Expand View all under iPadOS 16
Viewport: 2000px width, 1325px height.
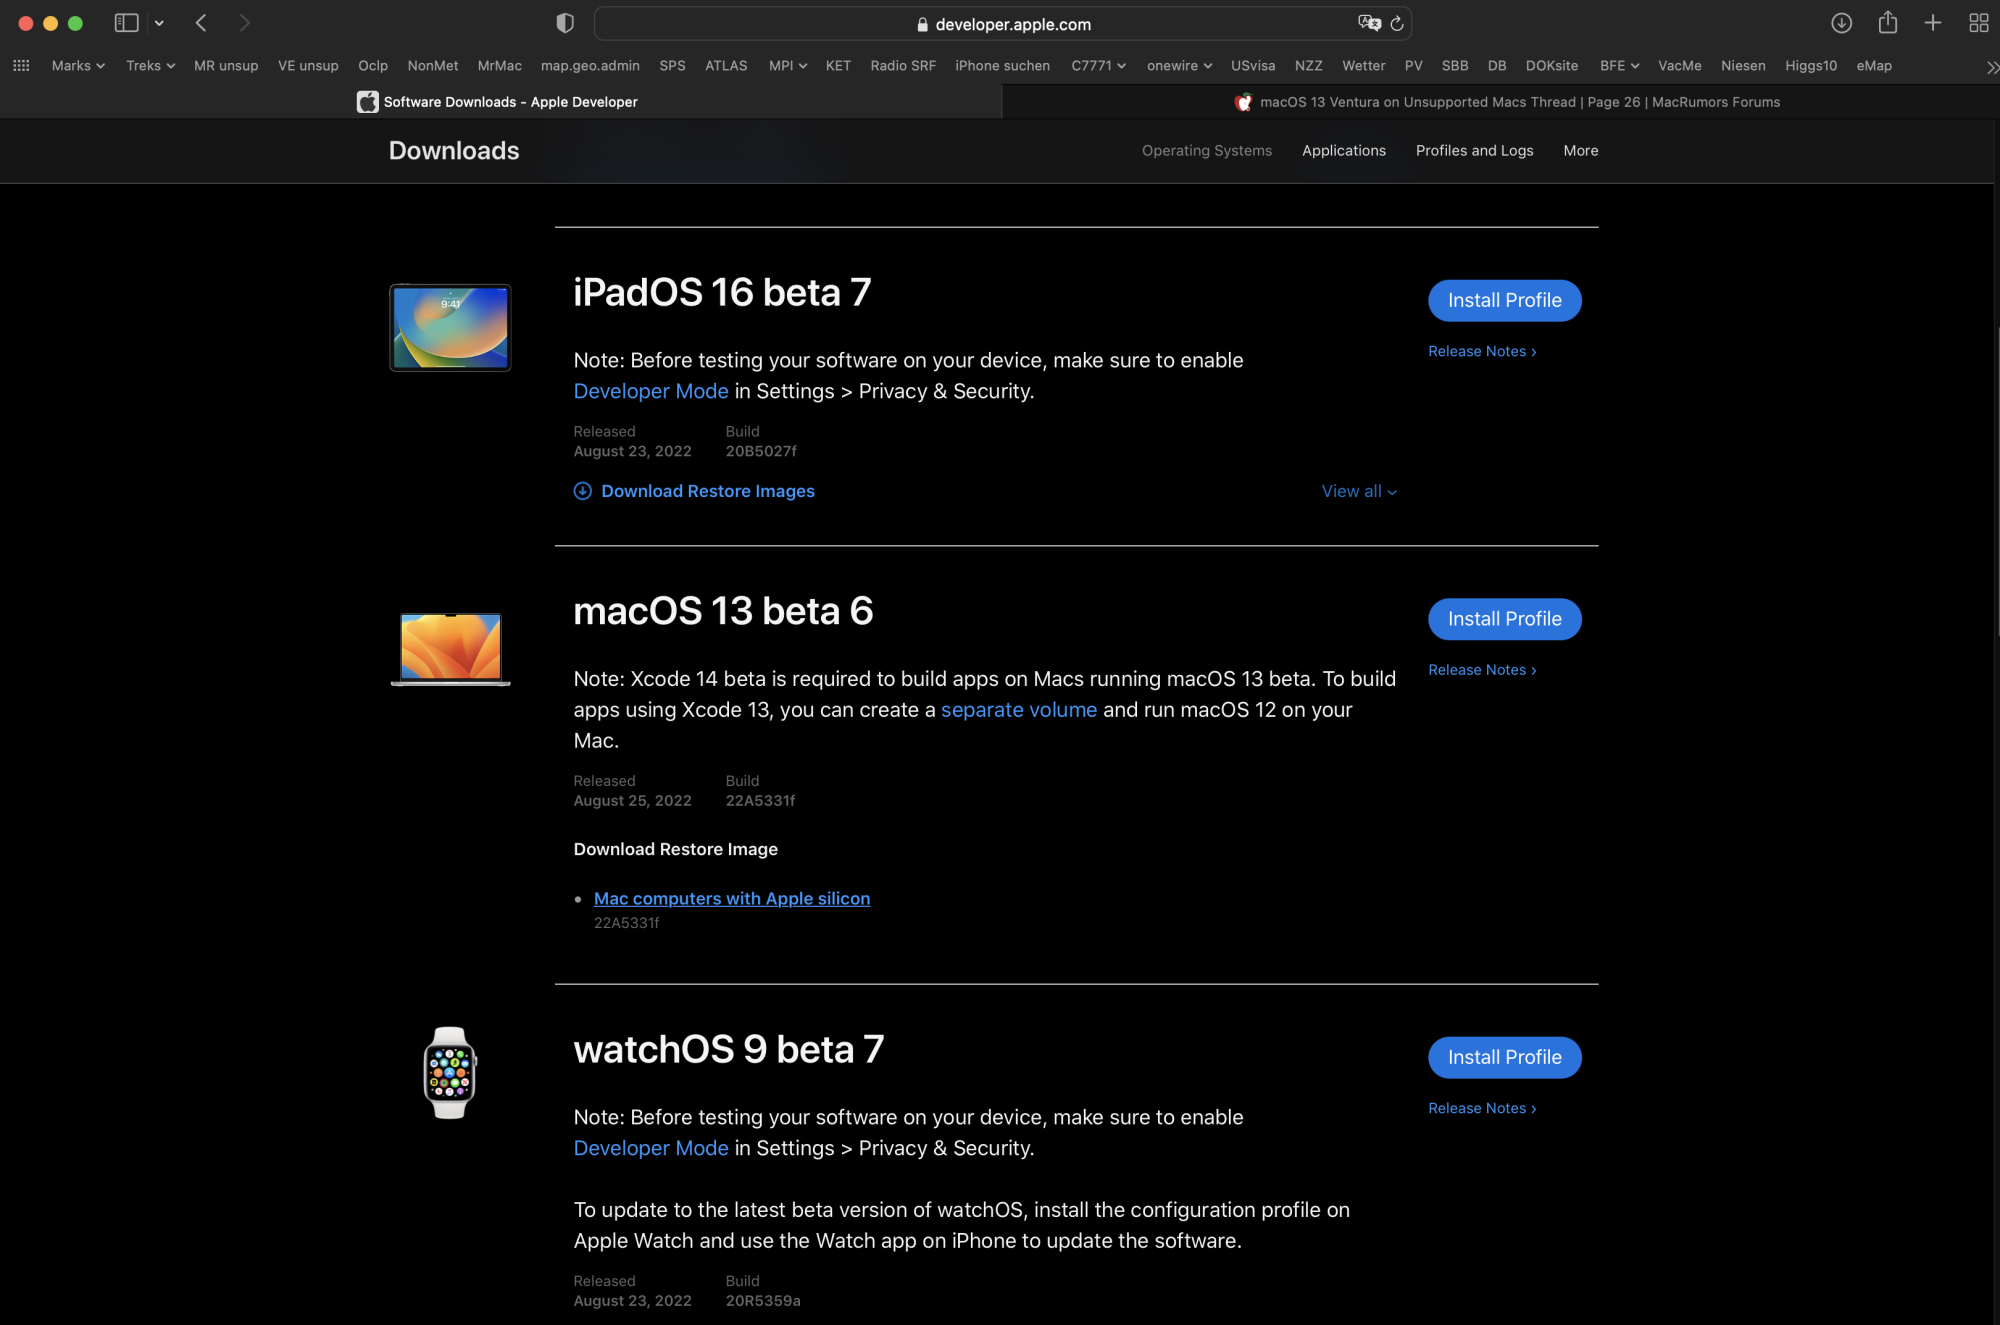(x=1359, y=491)
